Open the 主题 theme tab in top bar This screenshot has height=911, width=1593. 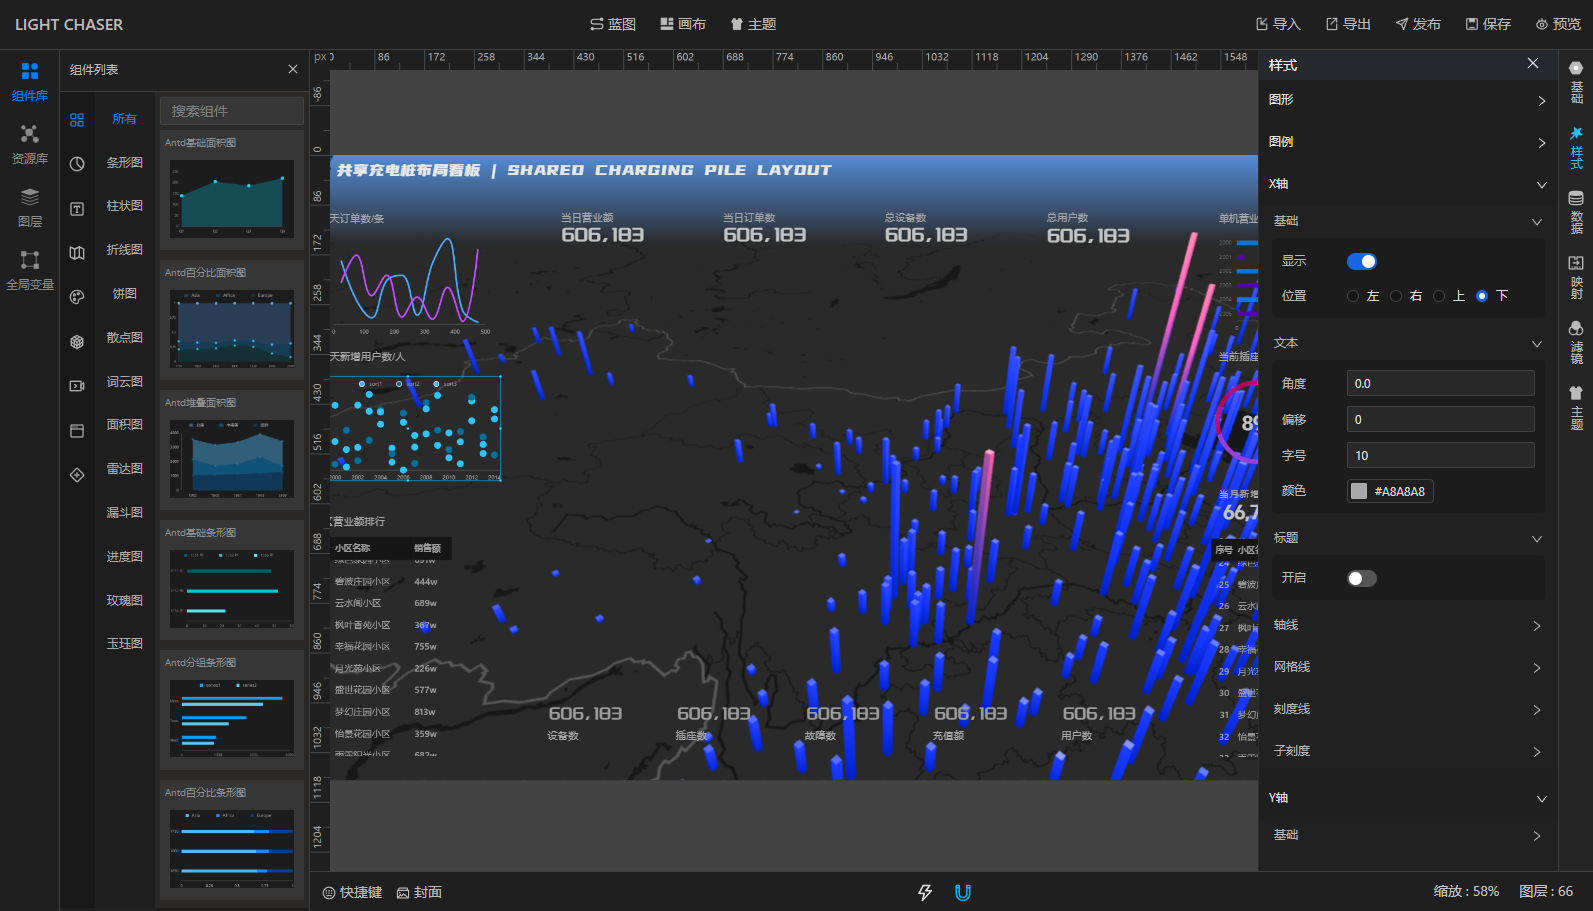753,24
